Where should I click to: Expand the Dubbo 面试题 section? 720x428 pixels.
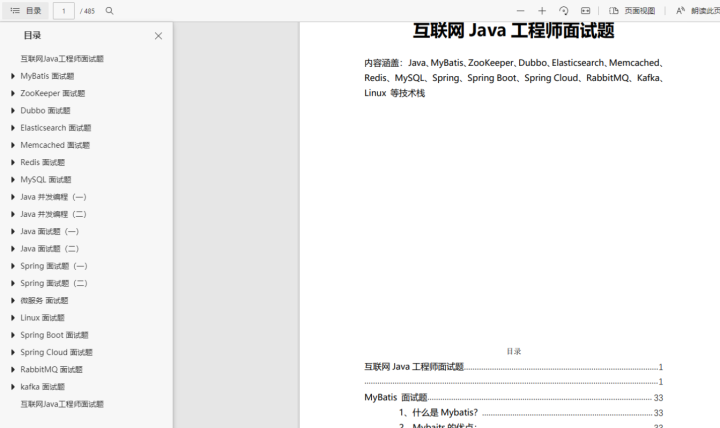coord(13,110)
